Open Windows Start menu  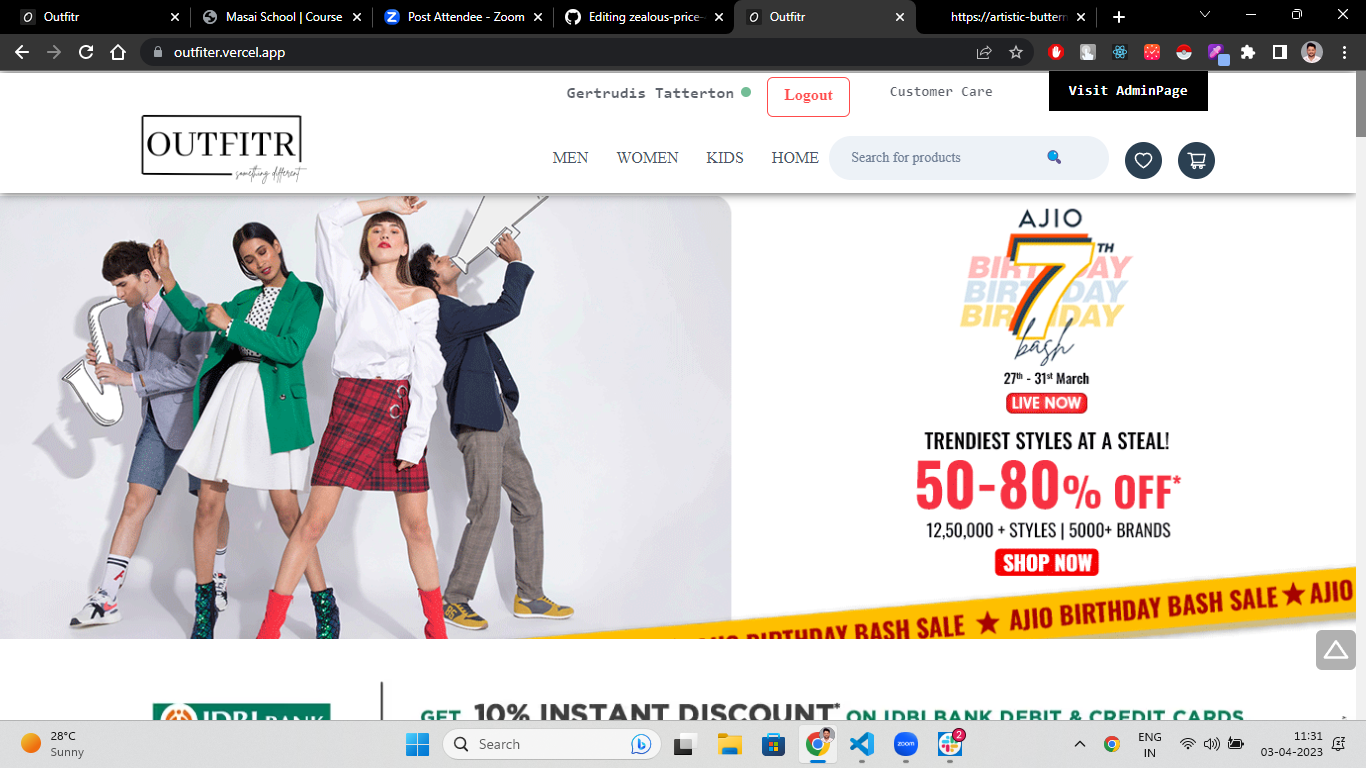[x=417, y=744]
